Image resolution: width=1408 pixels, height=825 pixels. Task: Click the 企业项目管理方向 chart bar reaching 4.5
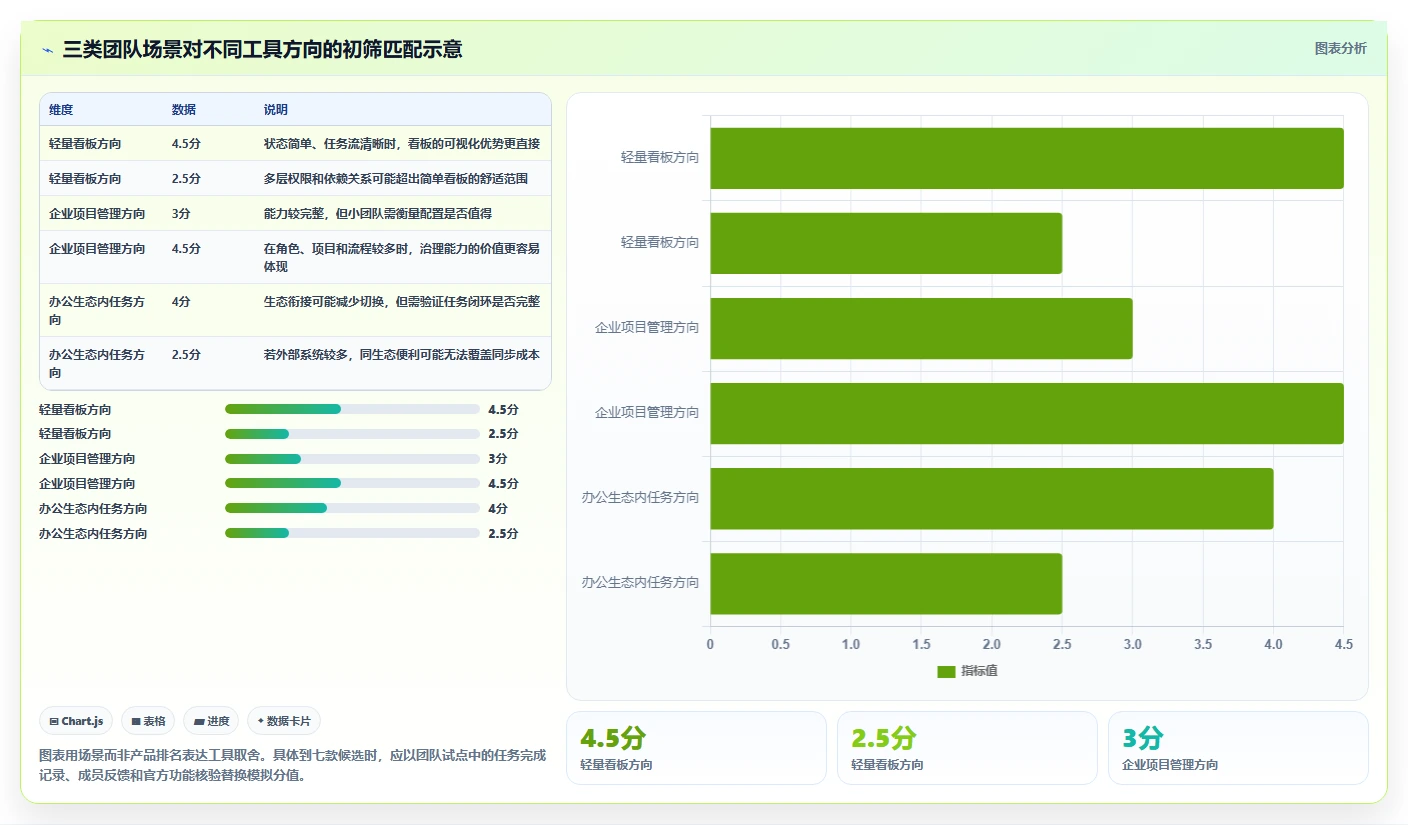(1027, 413)
